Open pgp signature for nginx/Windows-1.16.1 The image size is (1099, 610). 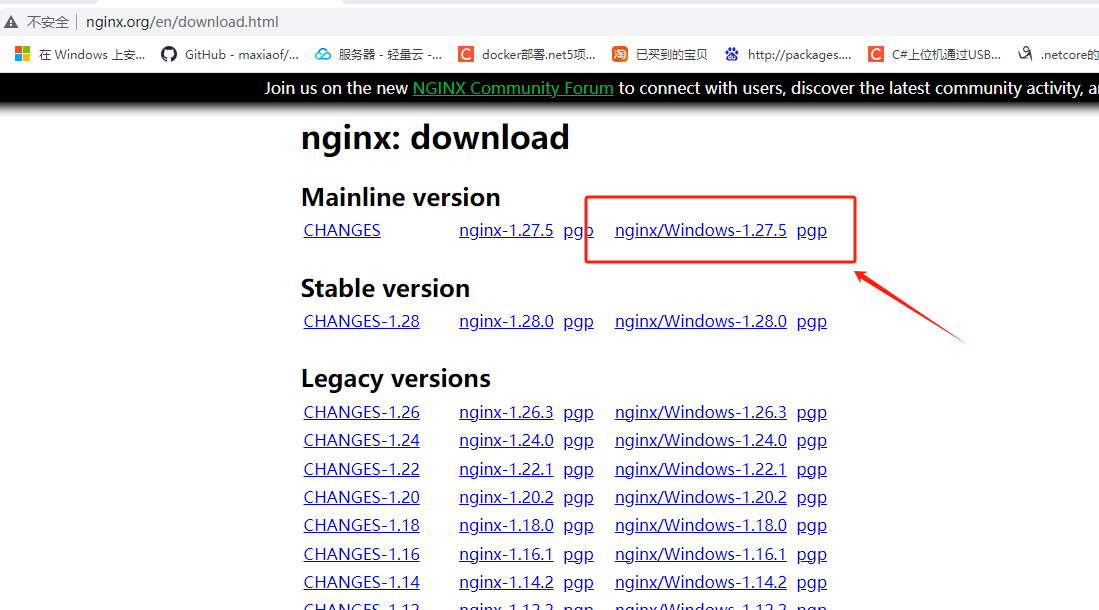pyautogui.click(x=812, y=555)
